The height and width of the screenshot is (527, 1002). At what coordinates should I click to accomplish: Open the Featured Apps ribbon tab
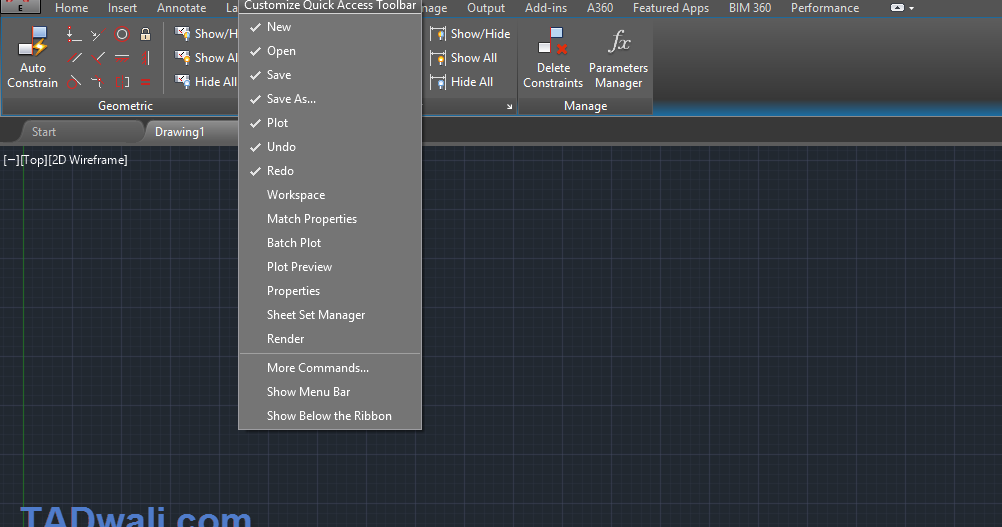coord(671,8)
